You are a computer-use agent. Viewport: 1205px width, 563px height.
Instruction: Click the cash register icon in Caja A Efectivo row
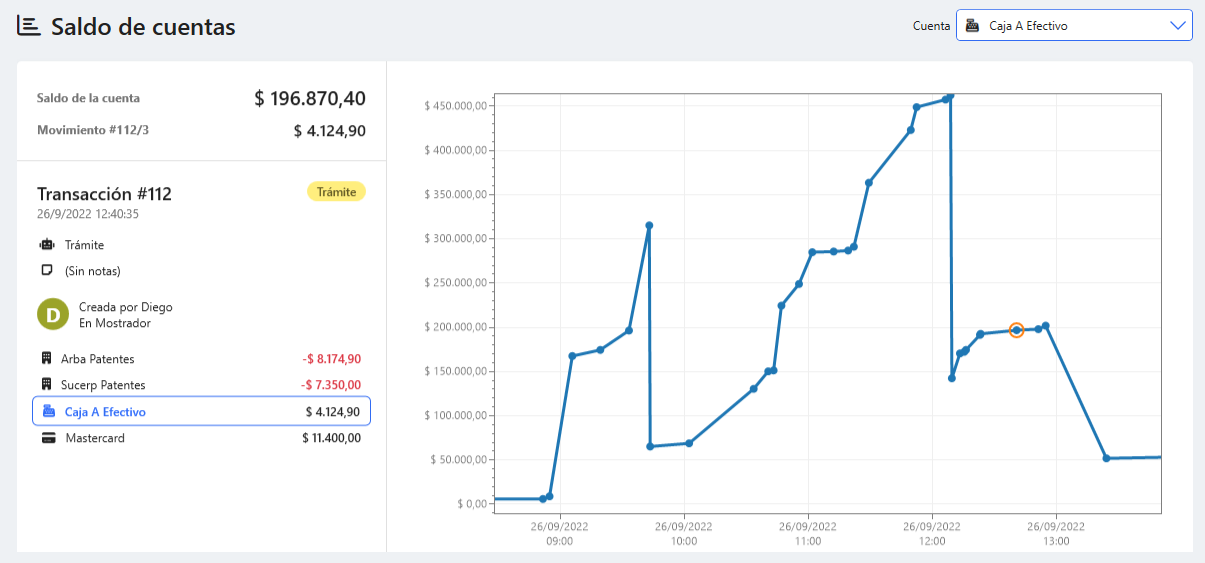pyautogui.click(x=49, y=411)
